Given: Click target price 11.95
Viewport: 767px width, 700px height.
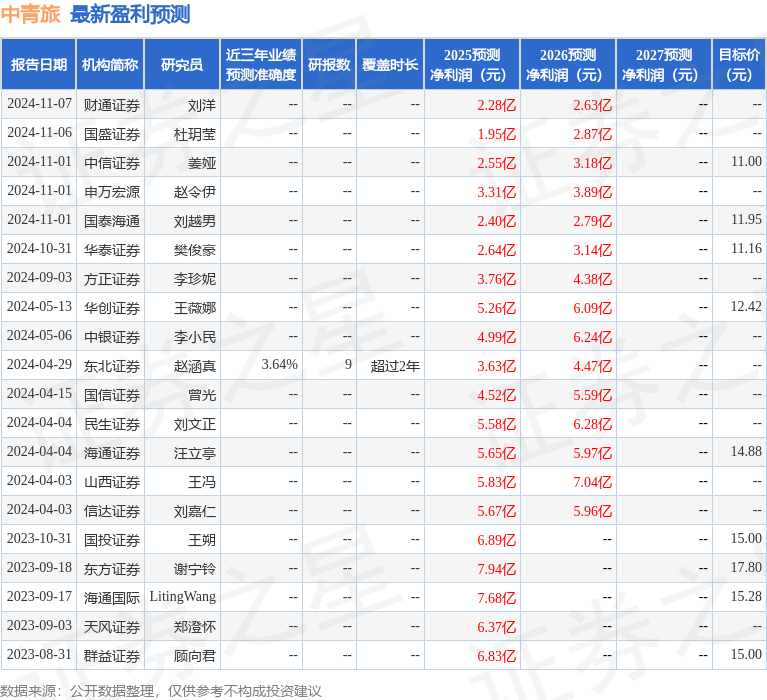Looking at the screenshot, I should tap(746, 219).
